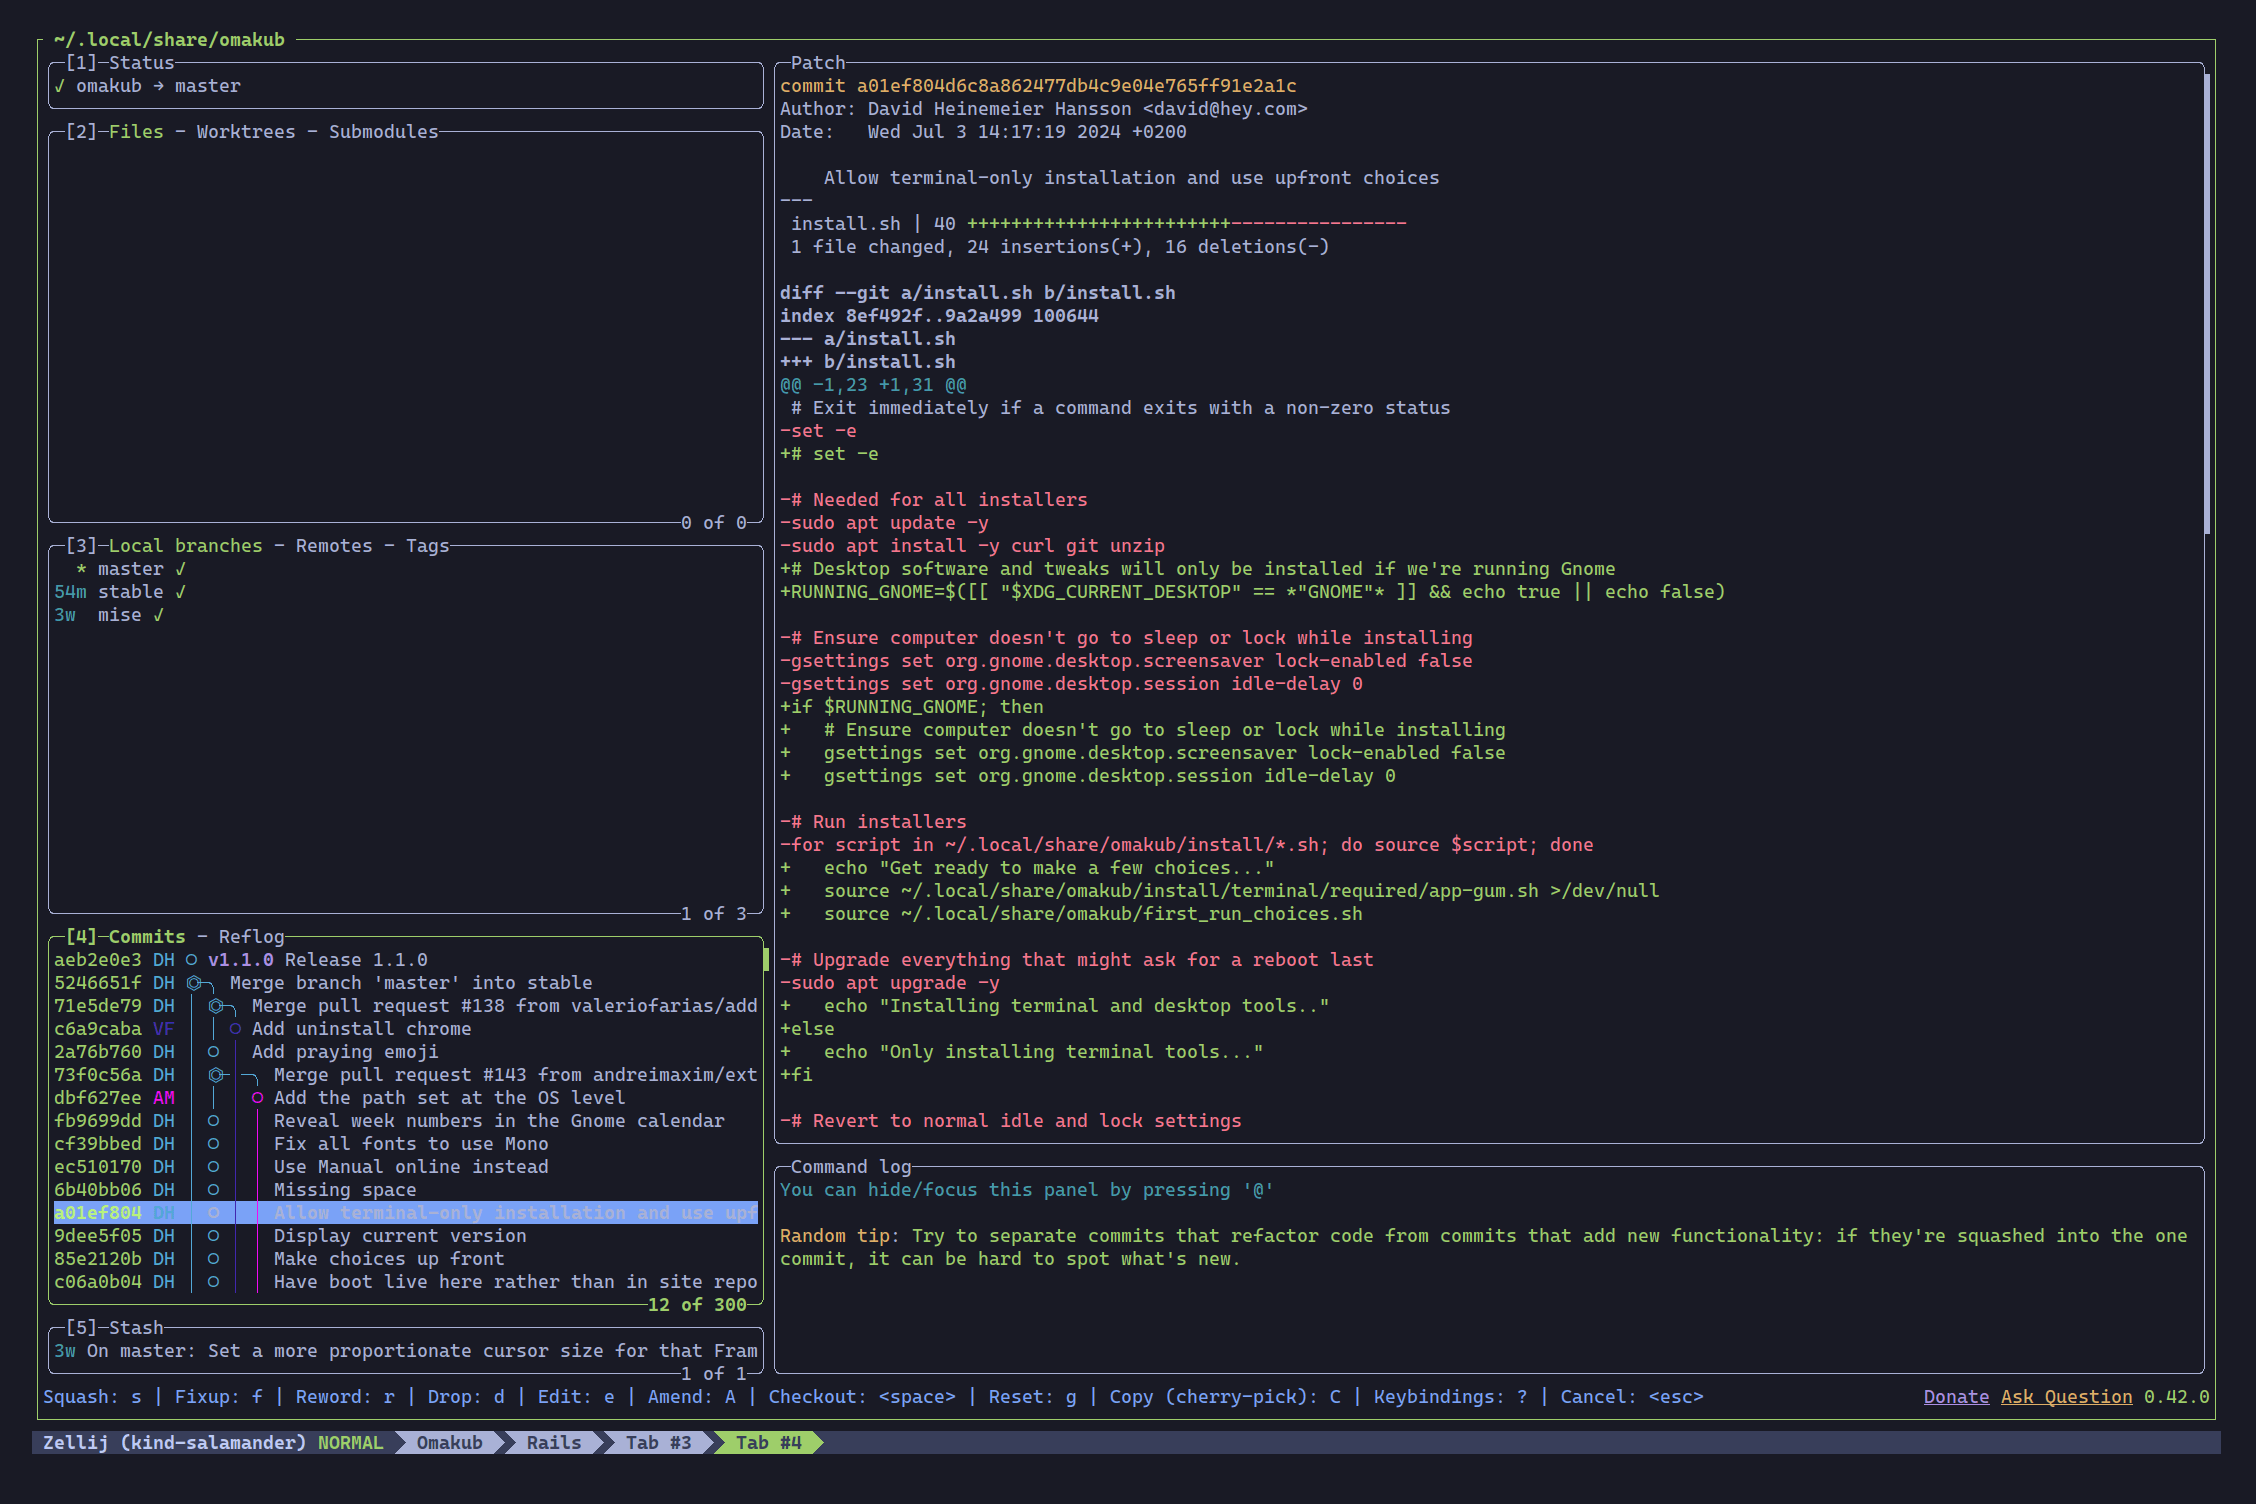Click the Ask Question link
Viewport: 2256px width, 1504px height.
coord(2066,1397)
